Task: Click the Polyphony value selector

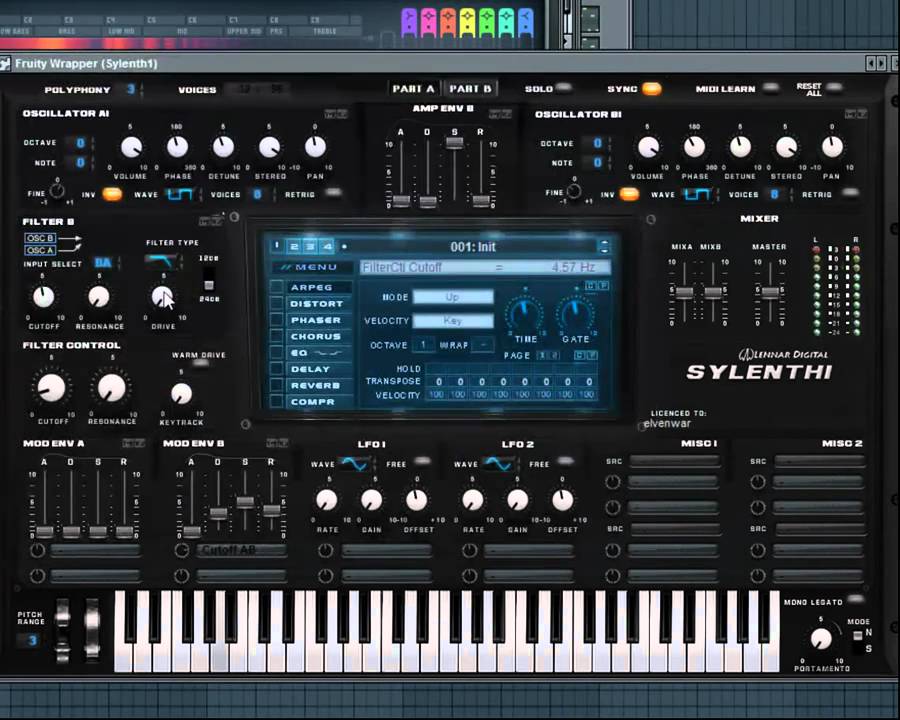Action: pyautogui.click(x=131, y=89)
